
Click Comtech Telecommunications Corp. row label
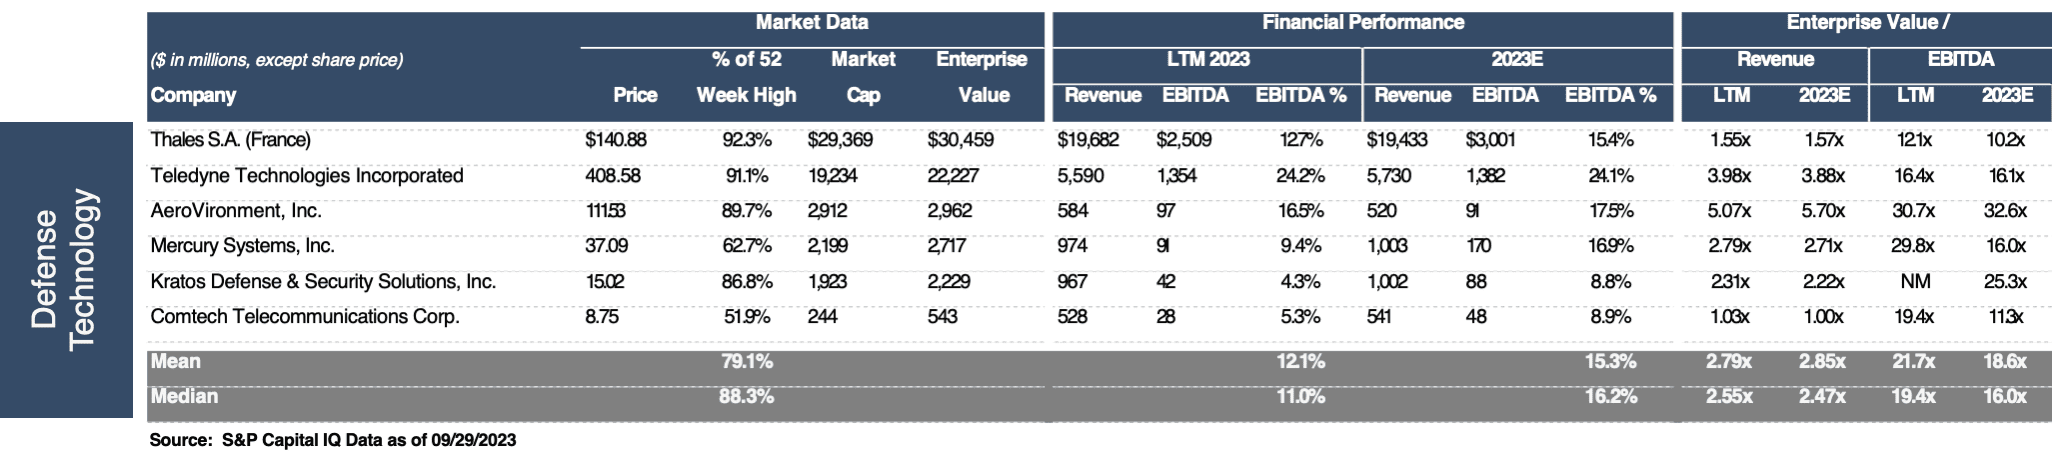coord(305,317)
